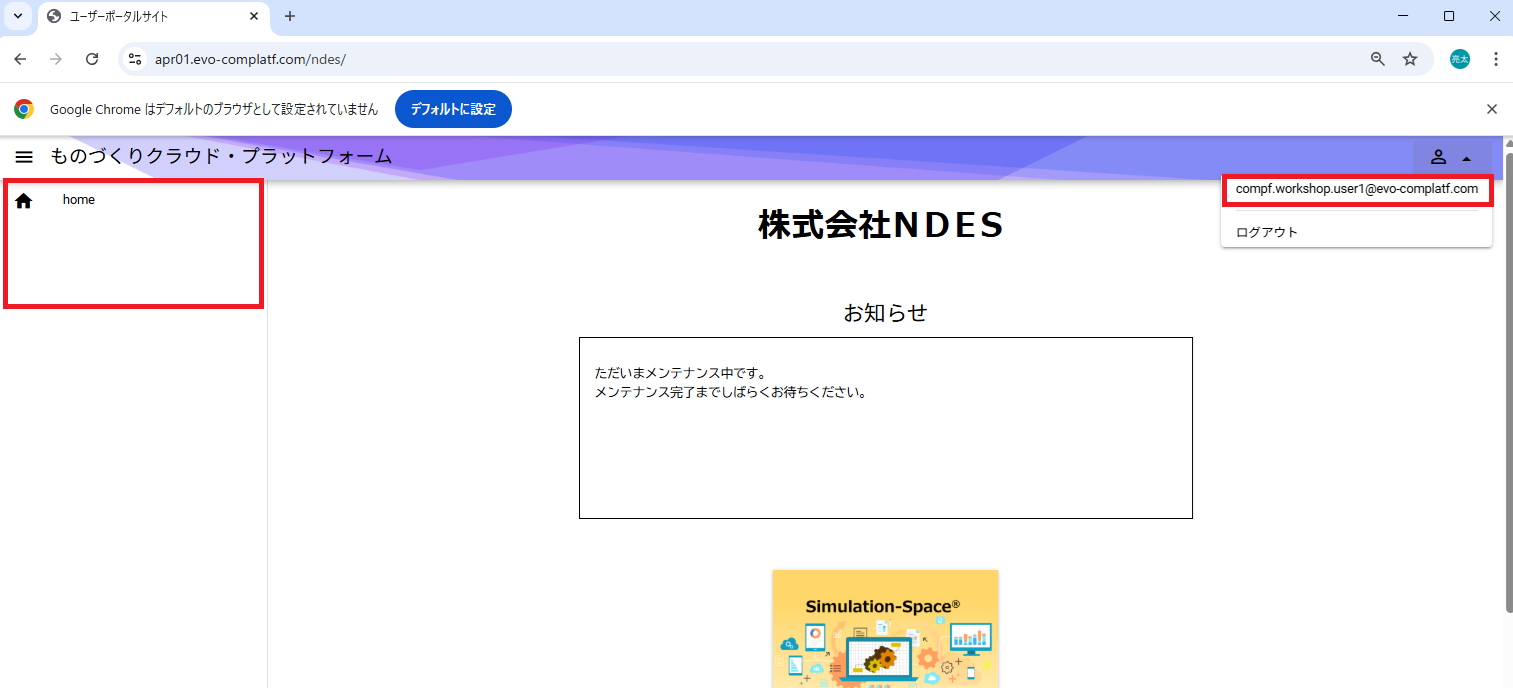The width and height of the screenshot is (1513, 688).
Task: Select ログアウト from the user menu
Action: (x=1267, y=232)
